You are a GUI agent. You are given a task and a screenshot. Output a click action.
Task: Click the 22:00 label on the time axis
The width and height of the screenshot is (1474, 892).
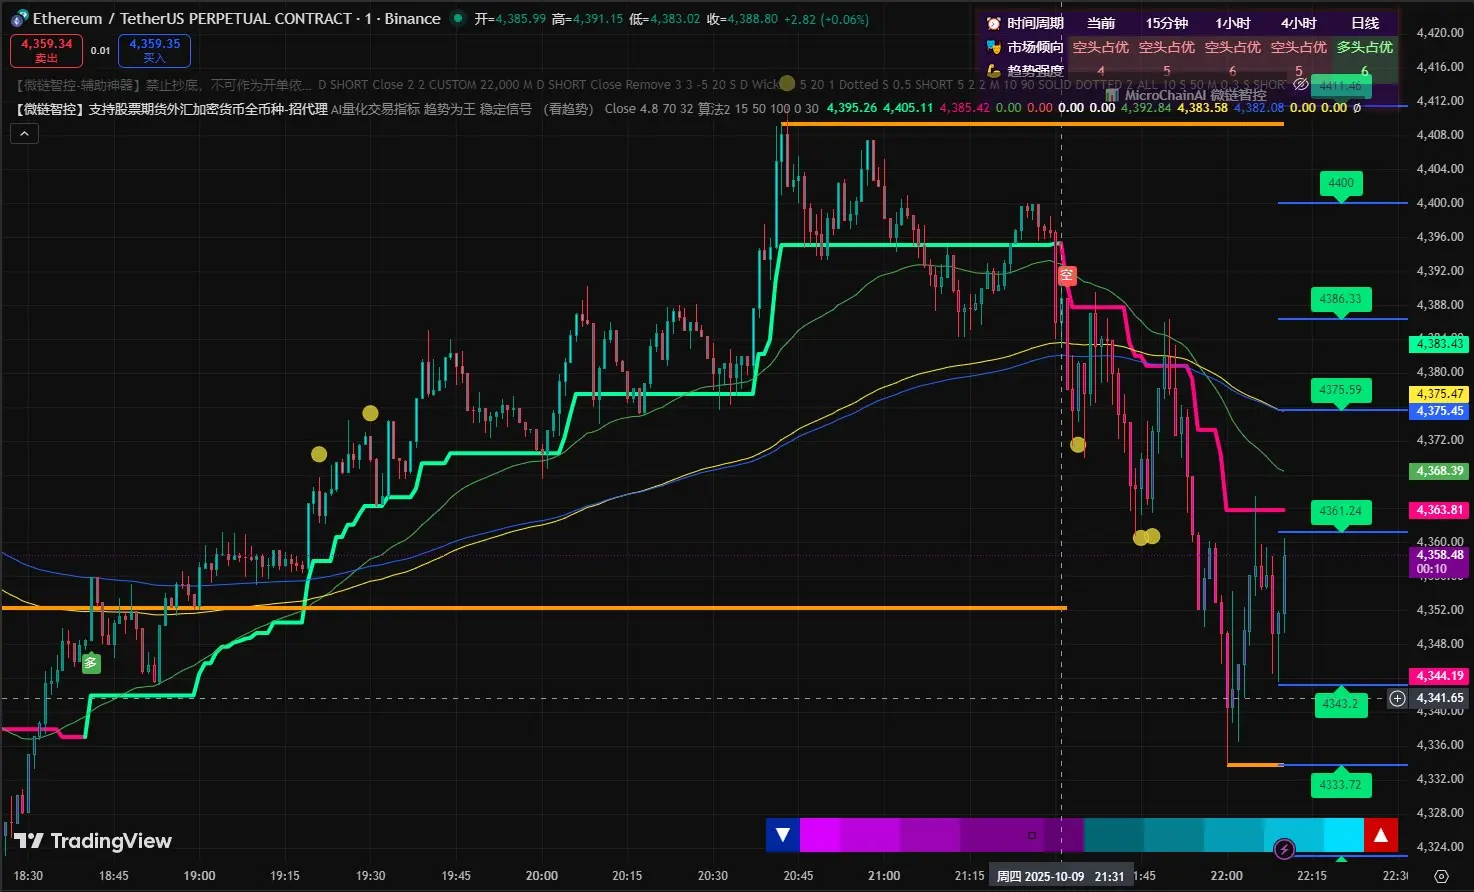(x=1227, y=876)
